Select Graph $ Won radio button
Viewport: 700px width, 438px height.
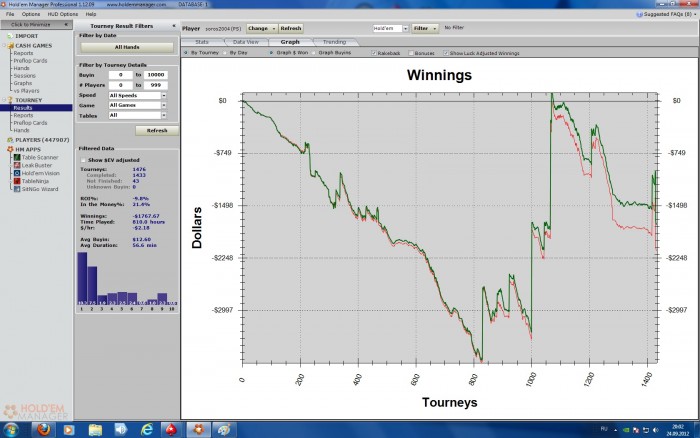click(x=271, y=53)
